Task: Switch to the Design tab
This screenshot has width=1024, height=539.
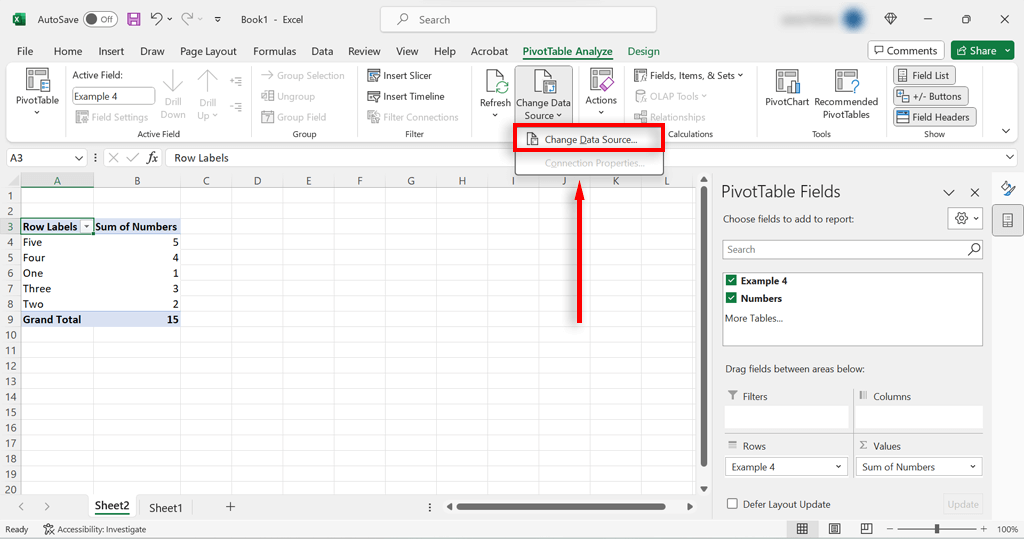Action: coord(643,51)
